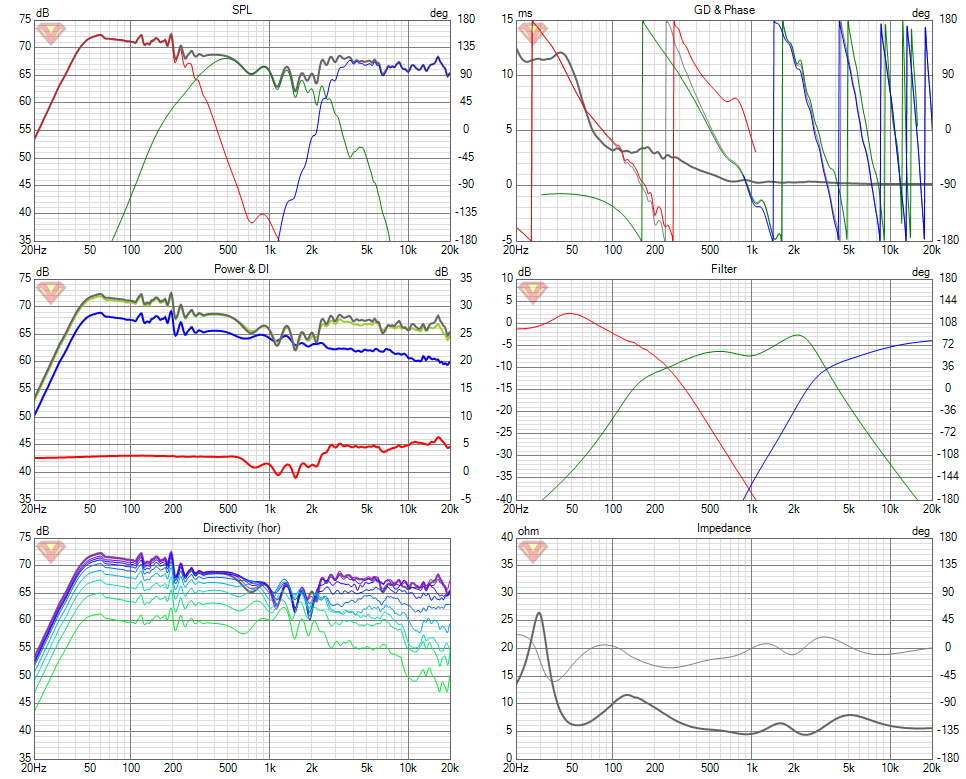Click the Power & DI chart title
This screenshot has width=966, height=779.
point(242,269)
